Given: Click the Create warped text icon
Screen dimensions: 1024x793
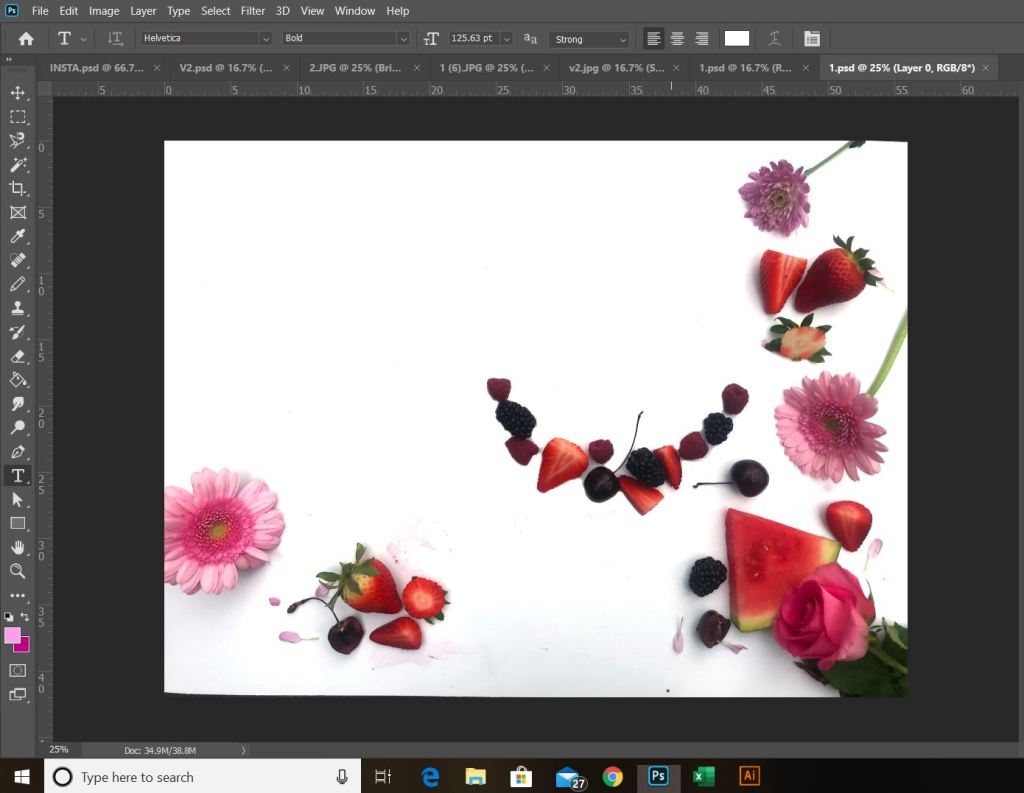Looking at the screenshot, I should 774,39.
